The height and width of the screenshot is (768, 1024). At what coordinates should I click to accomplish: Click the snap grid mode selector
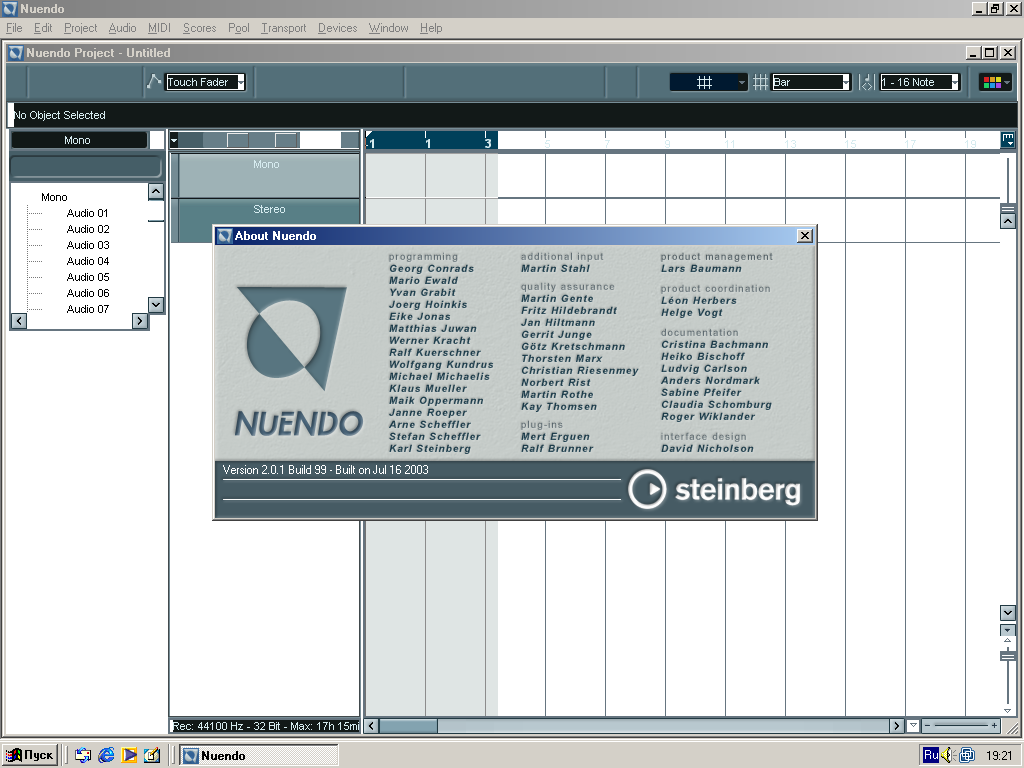tap(708, 82)
